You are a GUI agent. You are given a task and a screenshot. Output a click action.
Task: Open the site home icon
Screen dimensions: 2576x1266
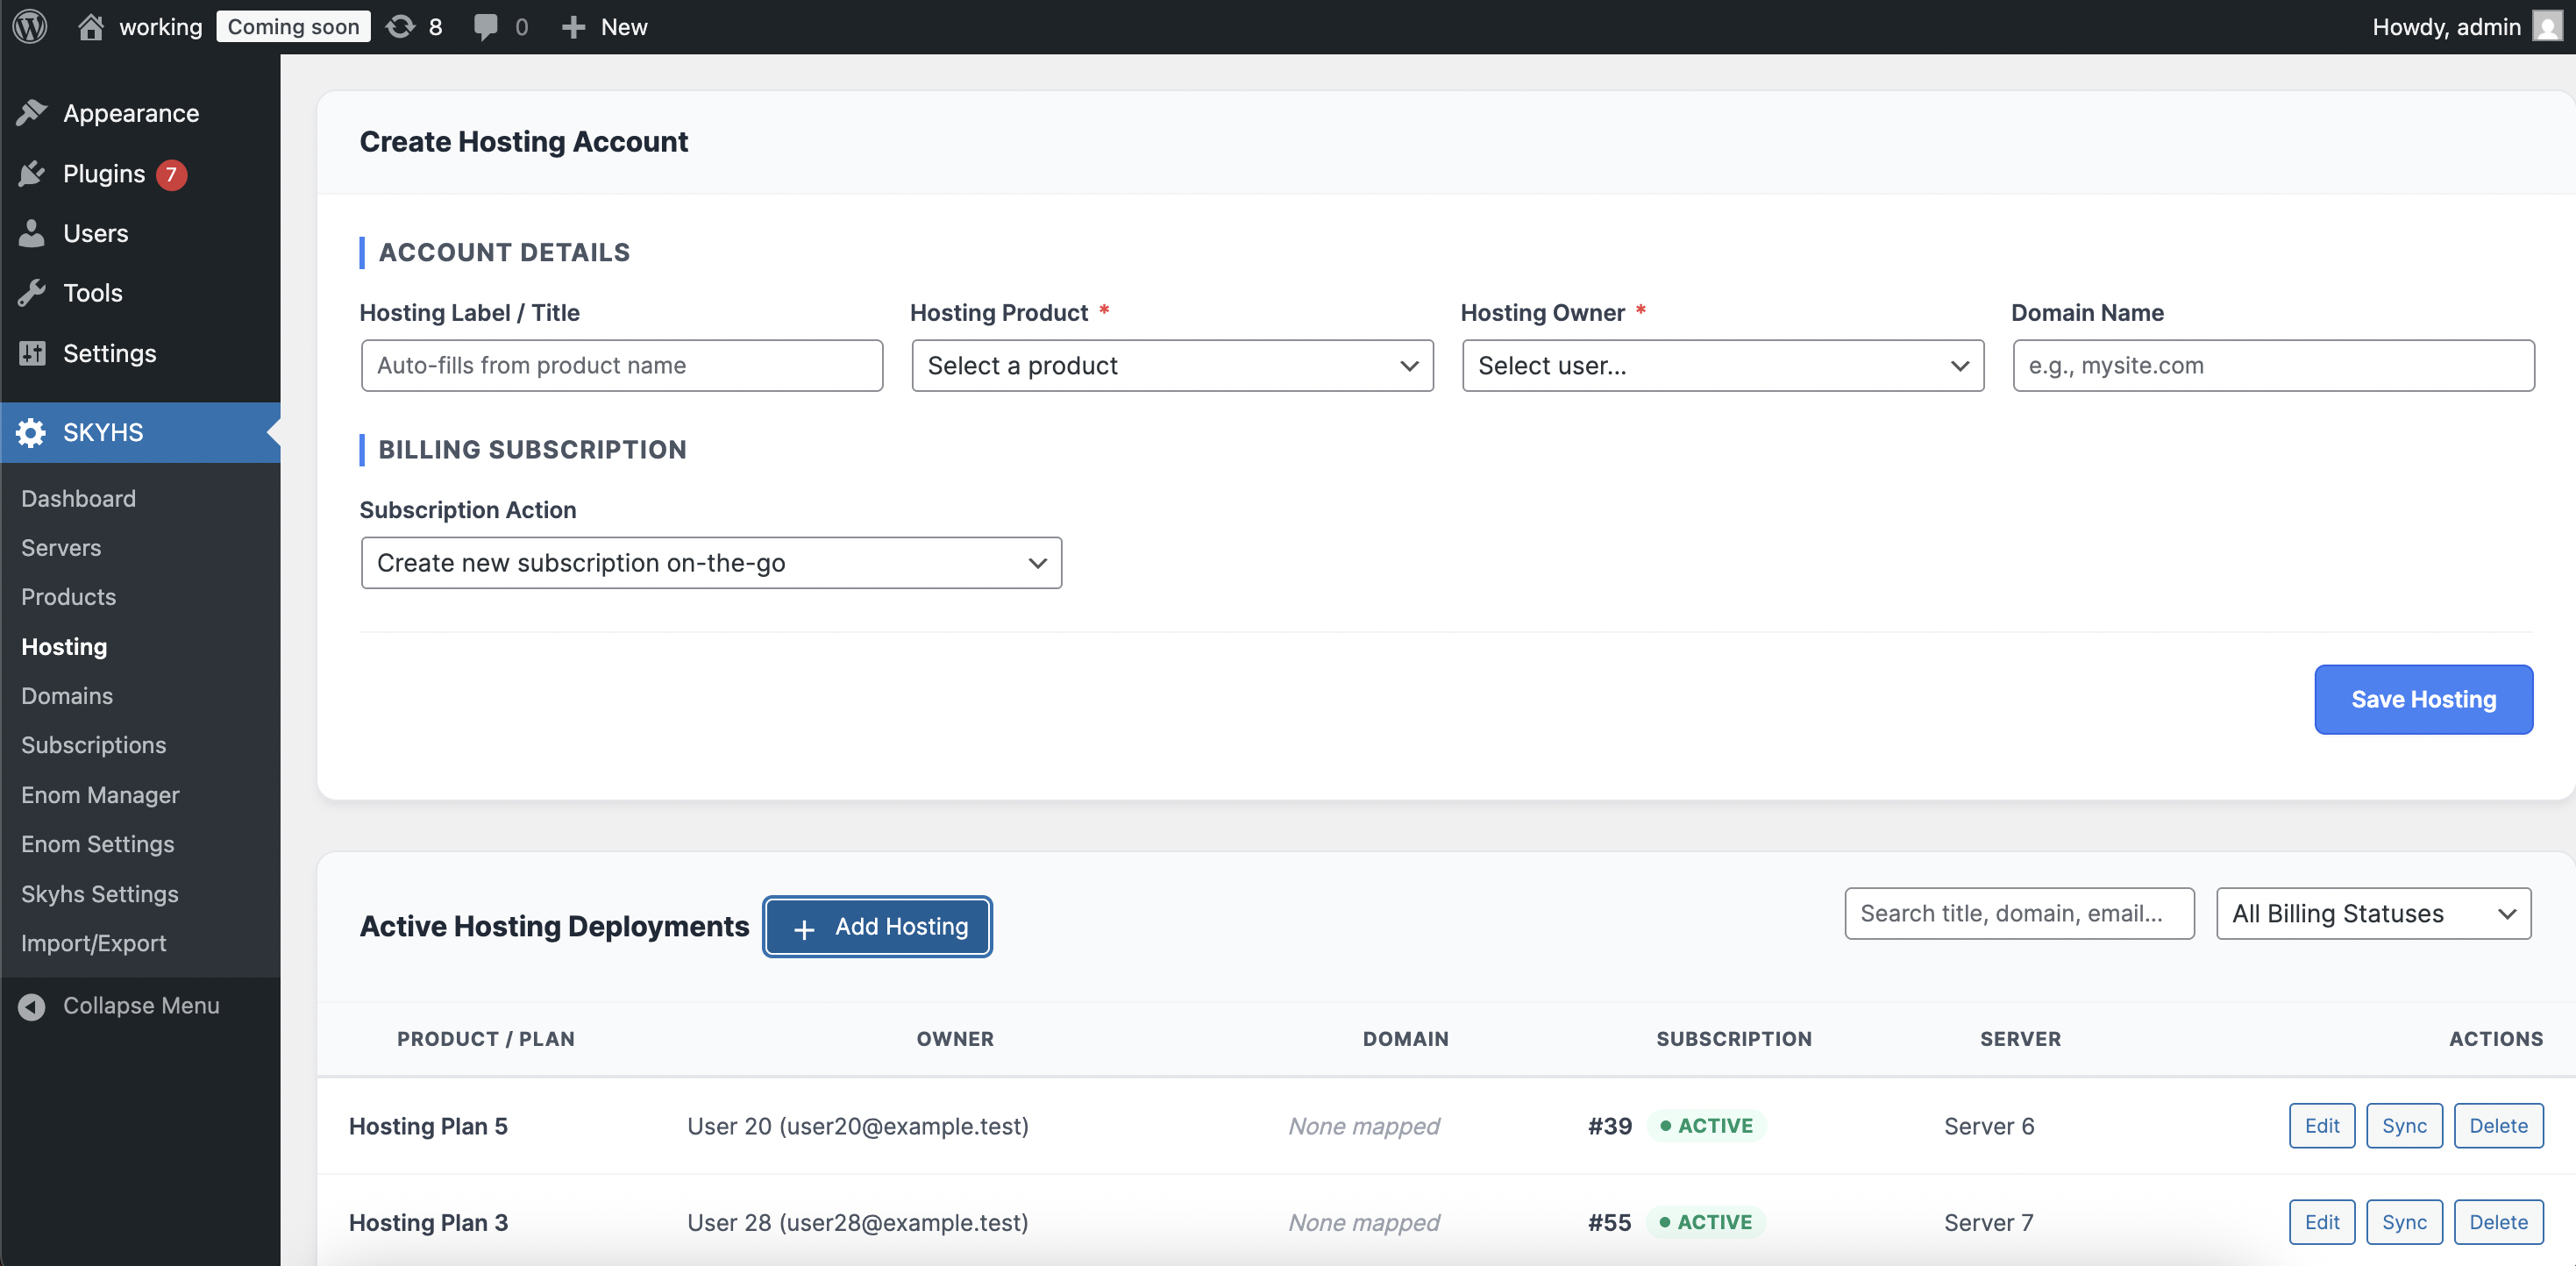click(x=91, y=27)
